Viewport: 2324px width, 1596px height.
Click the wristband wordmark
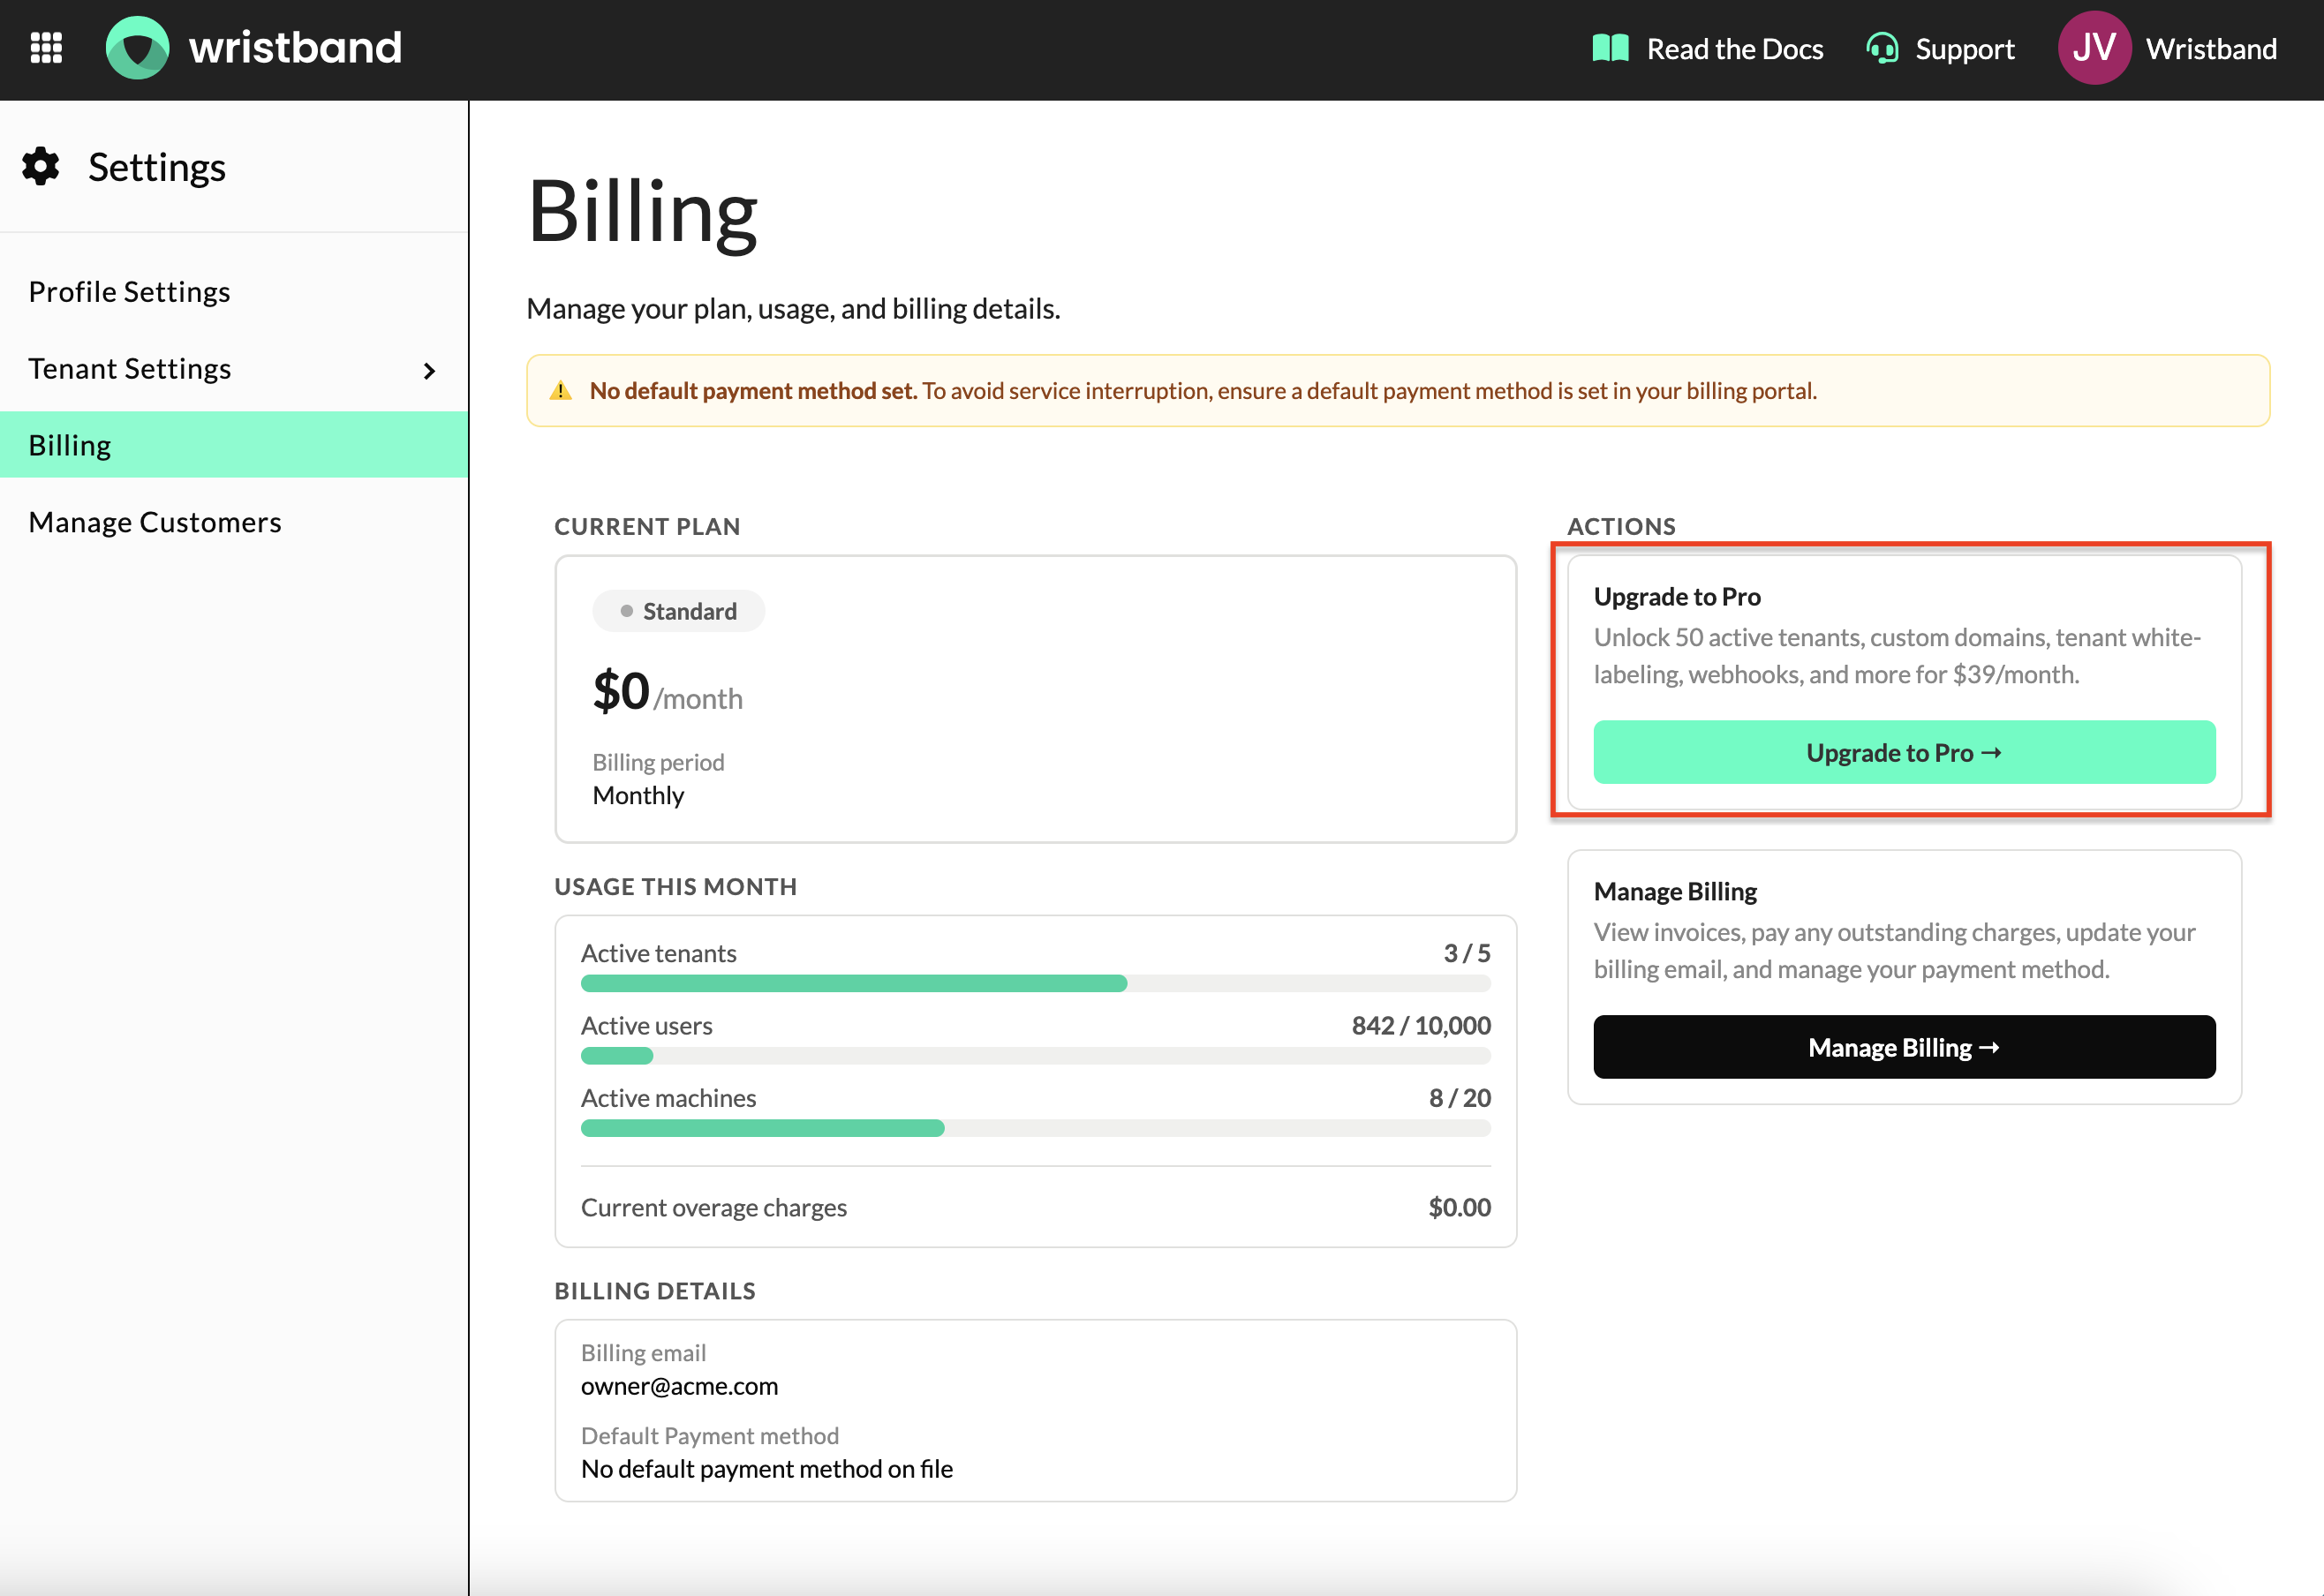click(295, 48)
